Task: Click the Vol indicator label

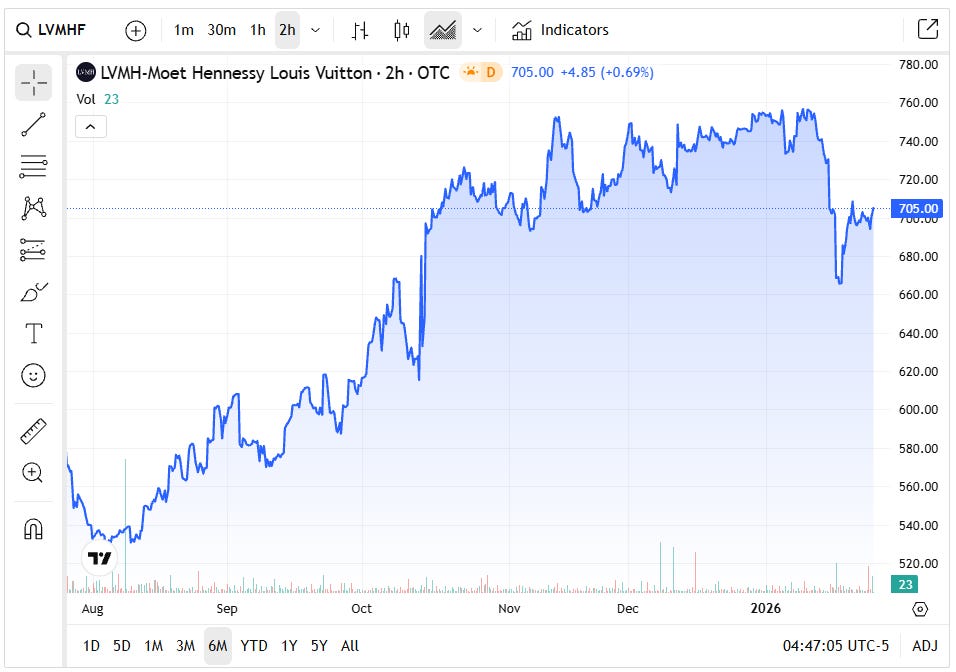Action: [86, 99]
